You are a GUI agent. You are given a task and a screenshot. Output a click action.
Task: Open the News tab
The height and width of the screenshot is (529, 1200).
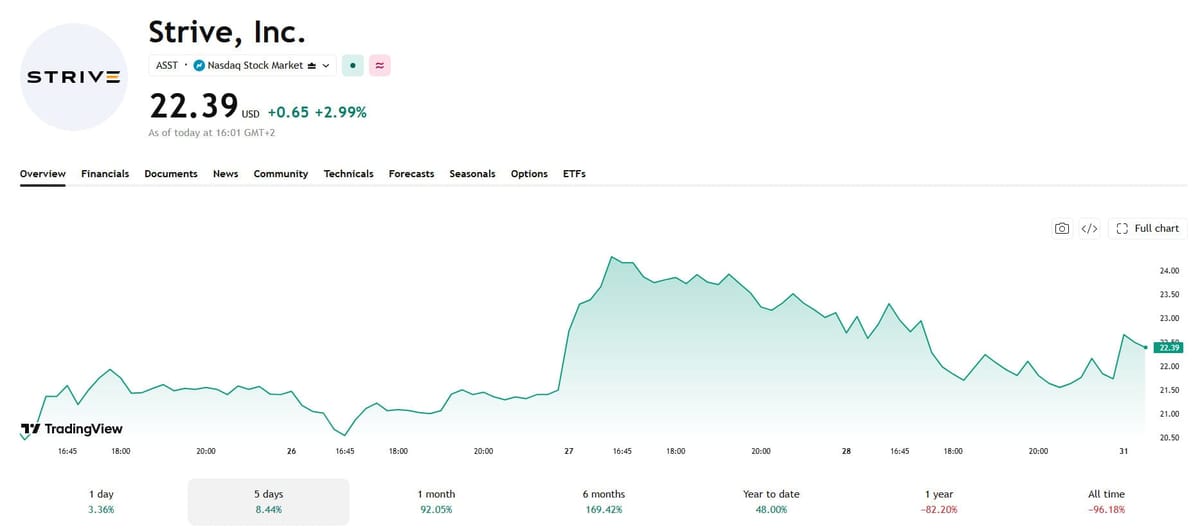[225, 174]
